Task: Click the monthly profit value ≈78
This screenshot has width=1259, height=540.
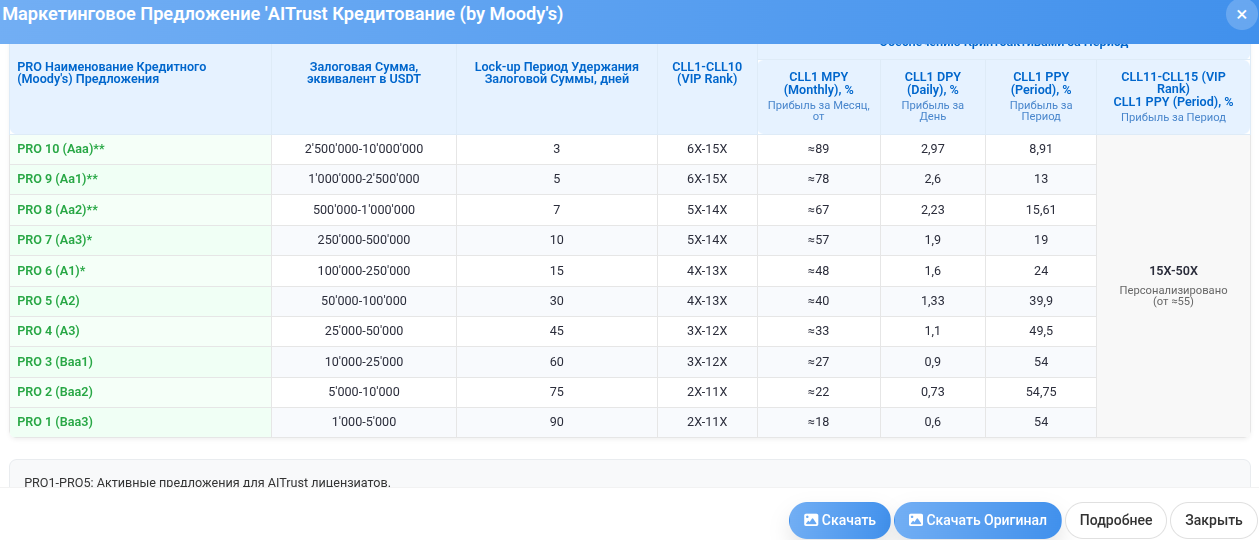Action: tap(818, 179)
